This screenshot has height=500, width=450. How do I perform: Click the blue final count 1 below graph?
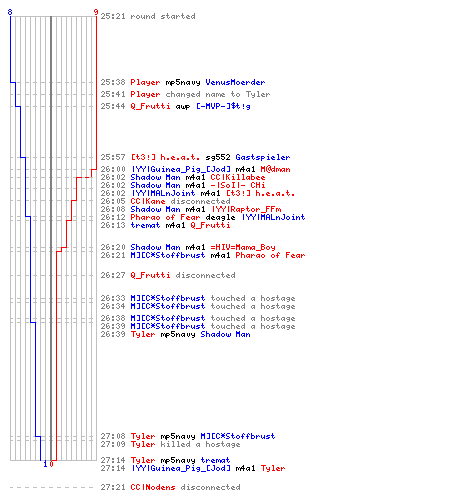[45, 464]
